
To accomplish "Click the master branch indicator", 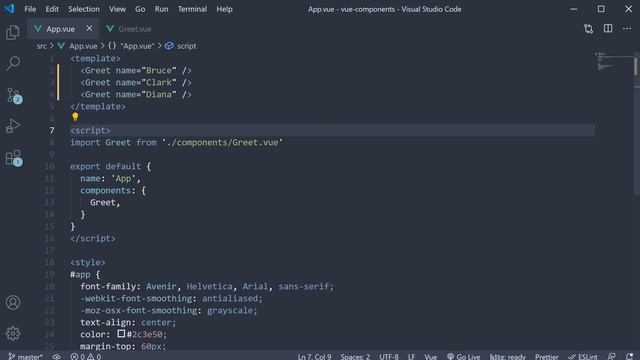I will (x=25, y=356).
